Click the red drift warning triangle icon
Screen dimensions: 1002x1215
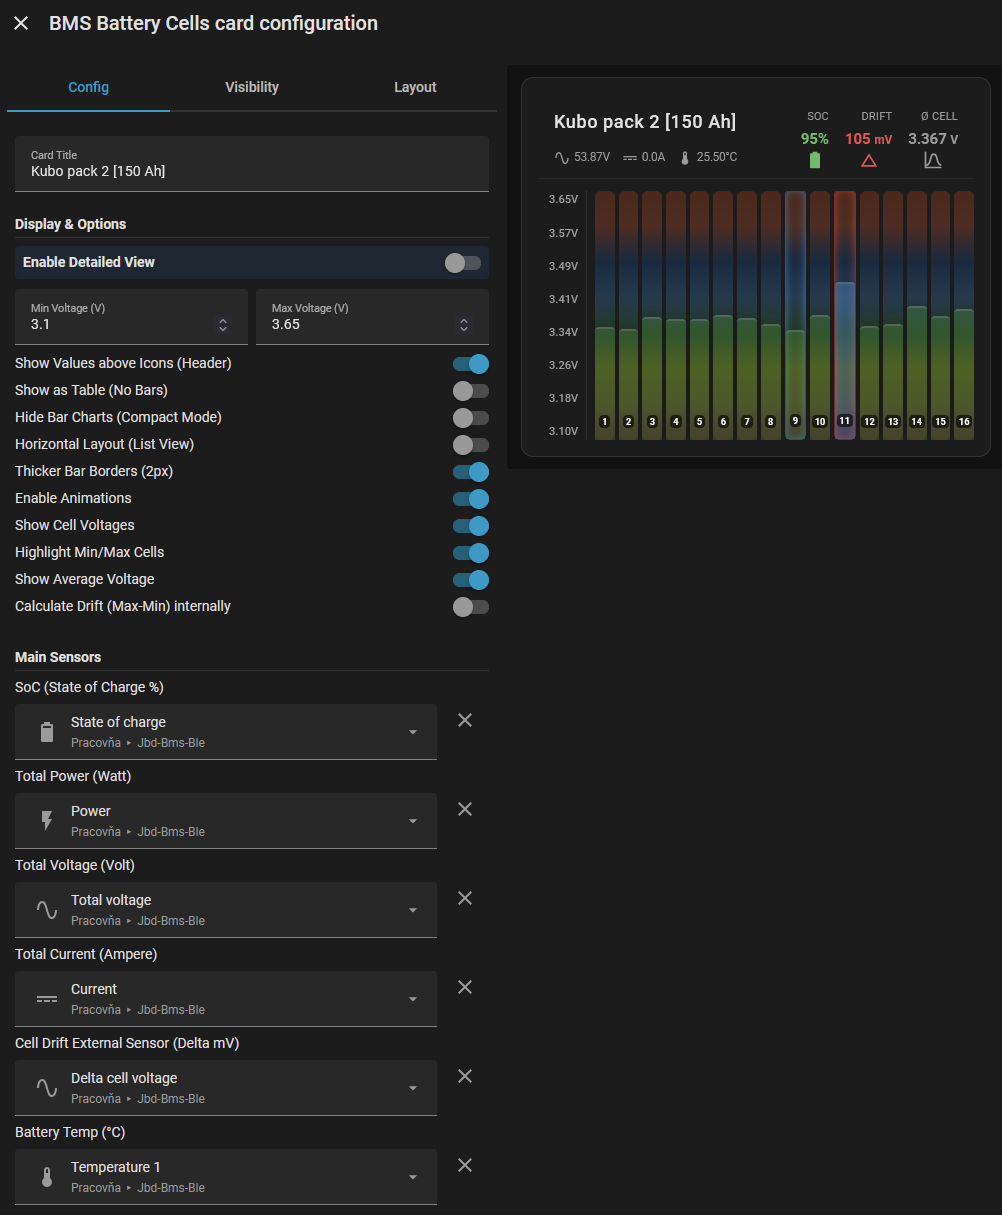868,161
